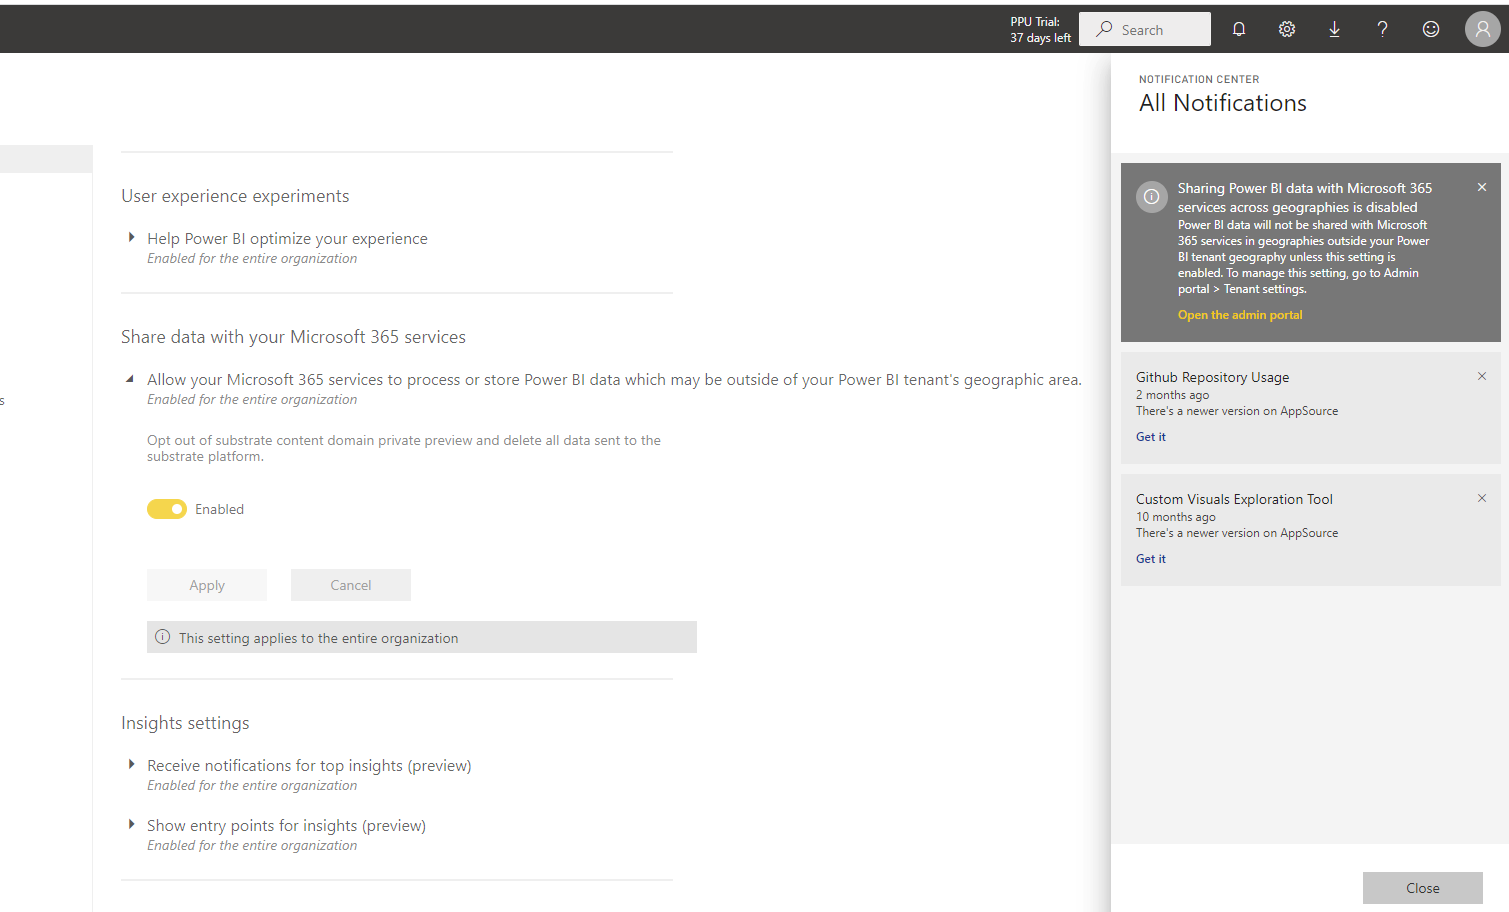Click the info icon in disabled sharing notification
Viewport: 1509px width, 912px height.
point(1152,197)
